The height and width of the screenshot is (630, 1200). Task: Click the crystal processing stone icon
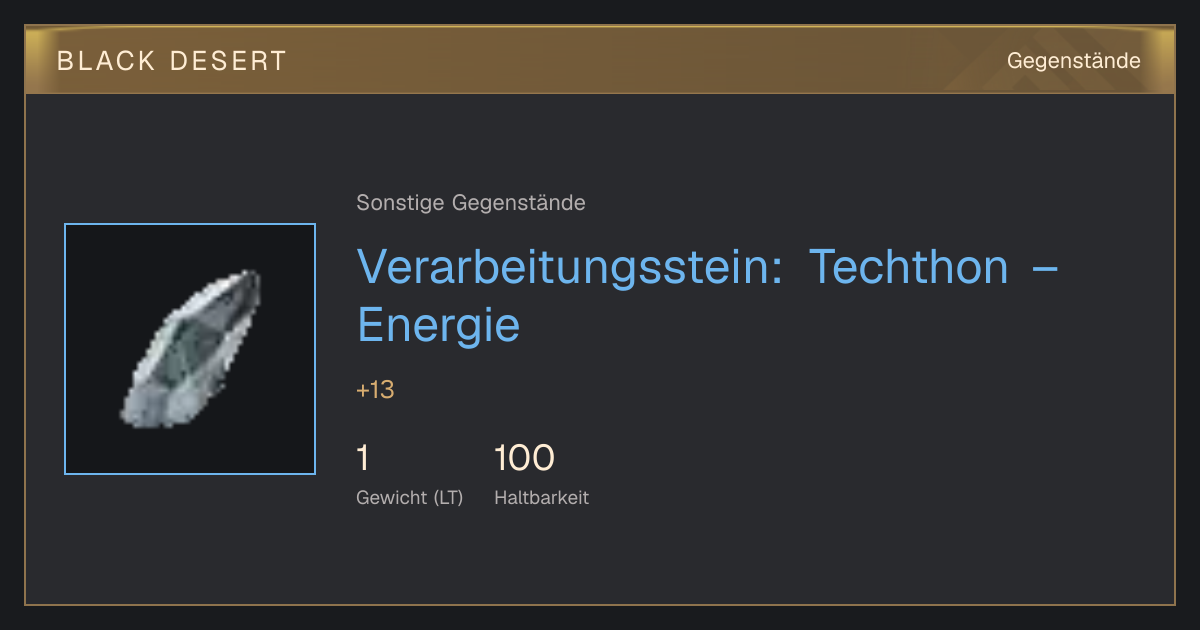click(x=190, y=349)
